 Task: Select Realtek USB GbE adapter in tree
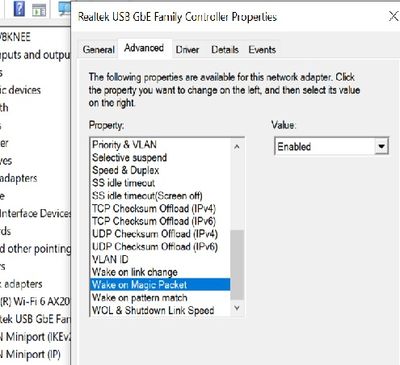pyautogui.click(x=35, y=319)
